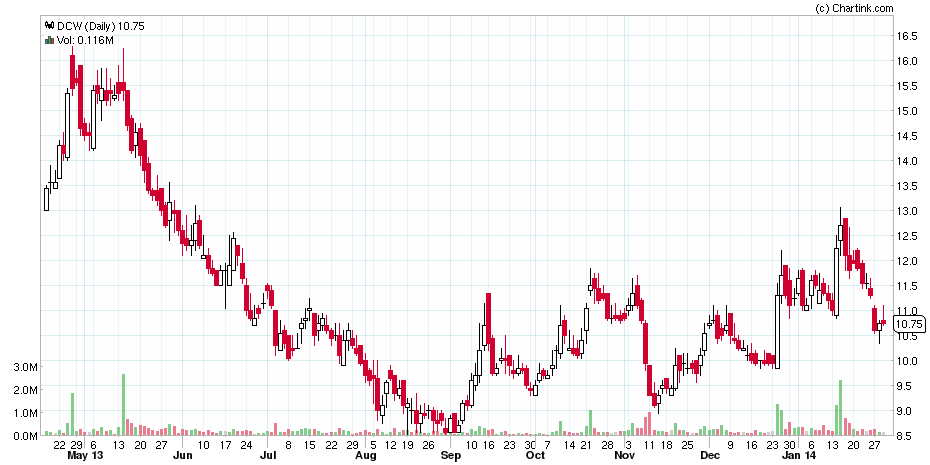
Task: Click the '(c) Chartink.com' credit text
Action: coord(854,8)
